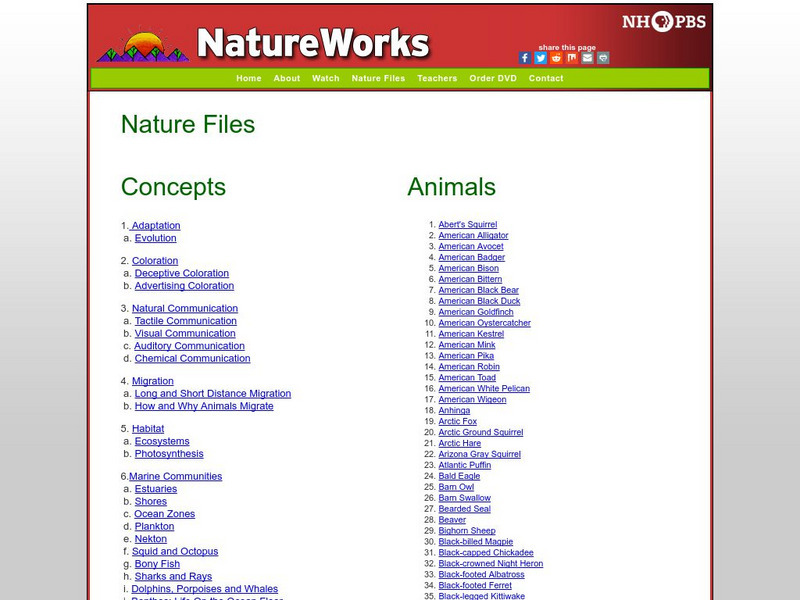Open Bearded Seal page
The width and height of the screenshot is (800, 600).
465,509
